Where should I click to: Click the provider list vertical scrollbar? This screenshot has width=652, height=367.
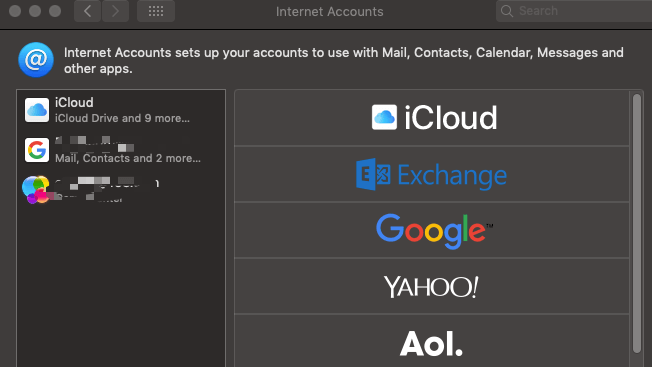pyautogui.click(x=637, y=223)
